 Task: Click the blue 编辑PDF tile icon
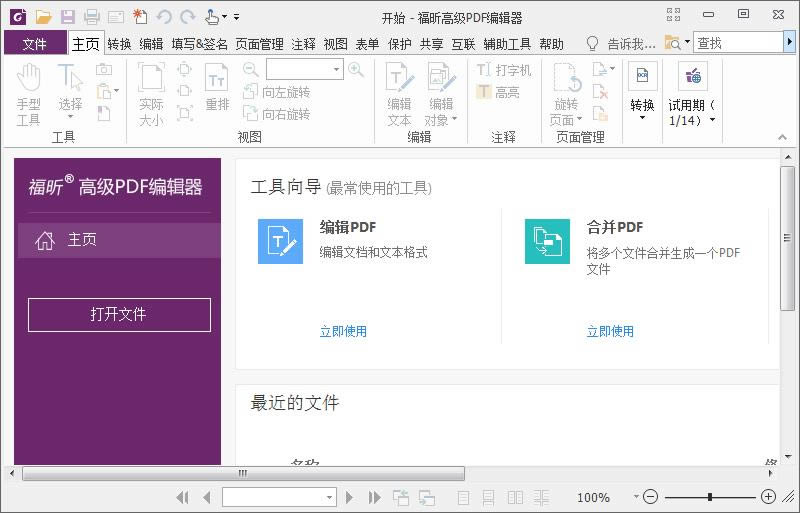(x=280, y=241)
